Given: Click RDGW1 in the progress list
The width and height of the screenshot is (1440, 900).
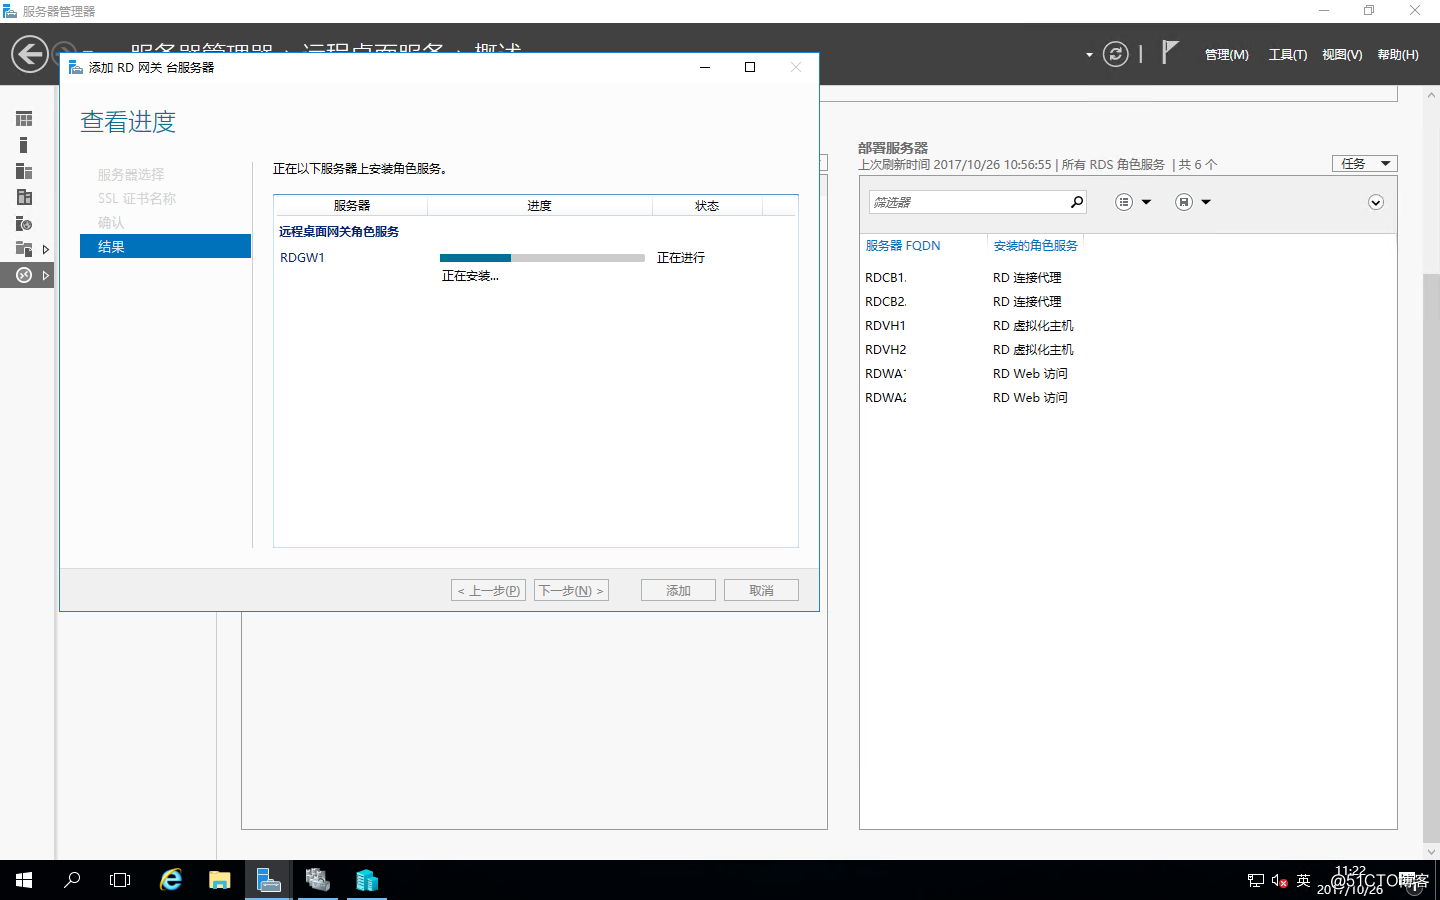Looking at the screenshot, I should click(x=302, y=257).
